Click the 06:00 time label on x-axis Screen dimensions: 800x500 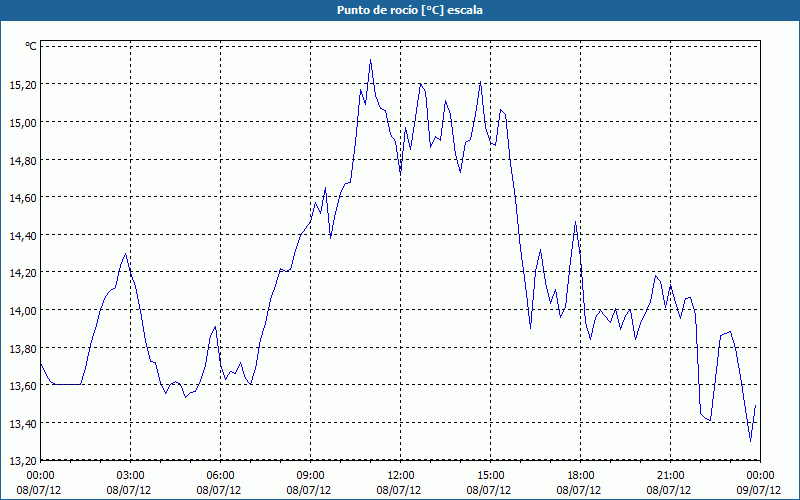220,476
